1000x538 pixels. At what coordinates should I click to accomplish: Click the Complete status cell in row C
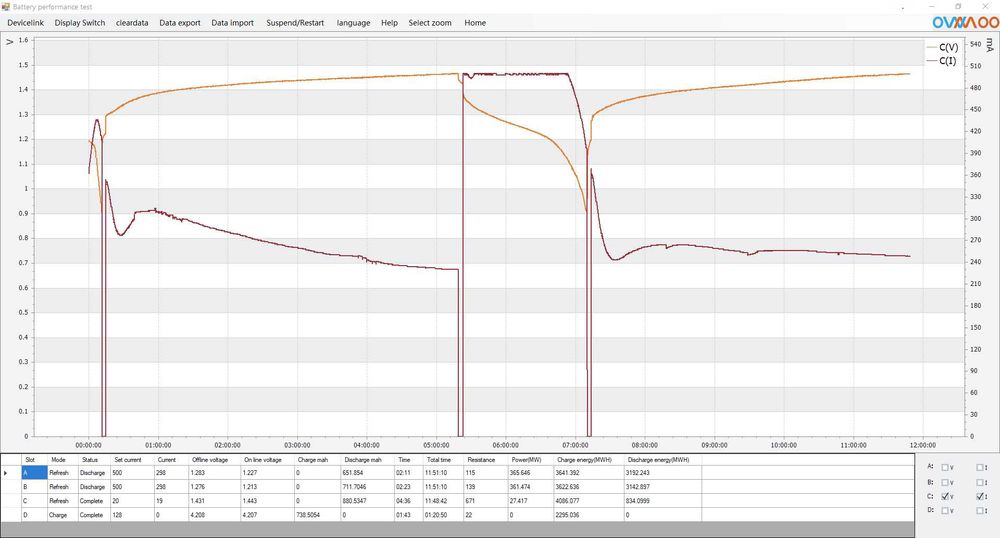pos(94,501)
